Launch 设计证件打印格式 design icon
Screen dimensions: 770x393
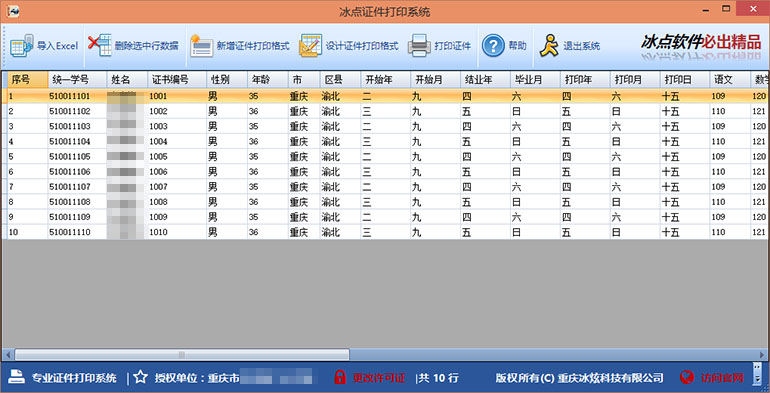click(x=311, y=46)
